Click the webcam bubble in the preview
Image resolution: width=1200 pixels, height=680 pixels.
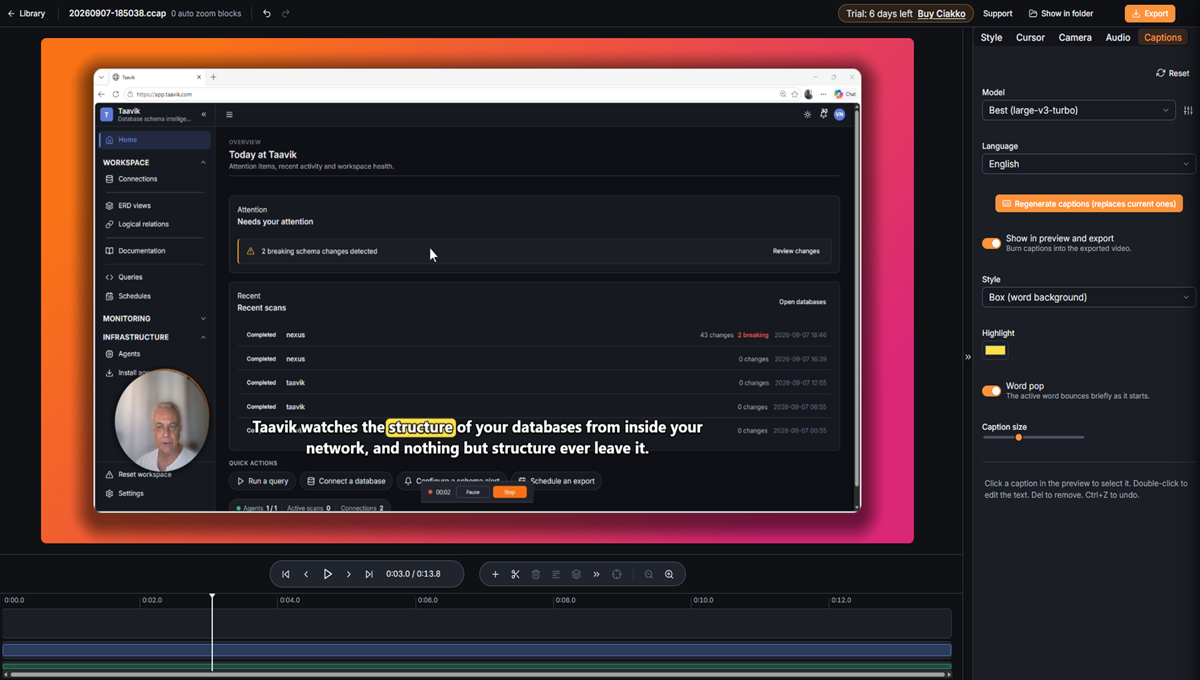(x=162, y=421)
